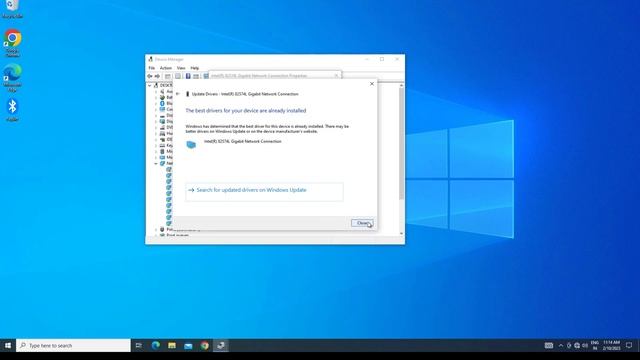Collapse the Network adapters category
This screenshot has width=640, height=360.
[x=156, y=163]
